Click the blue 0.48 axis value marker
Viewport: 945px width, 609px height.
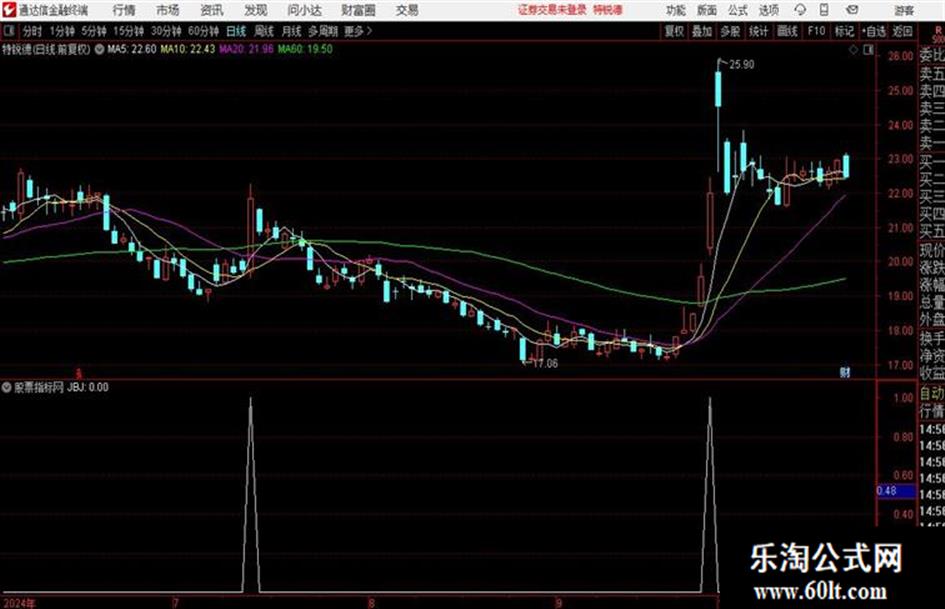(x=896, y=491)
